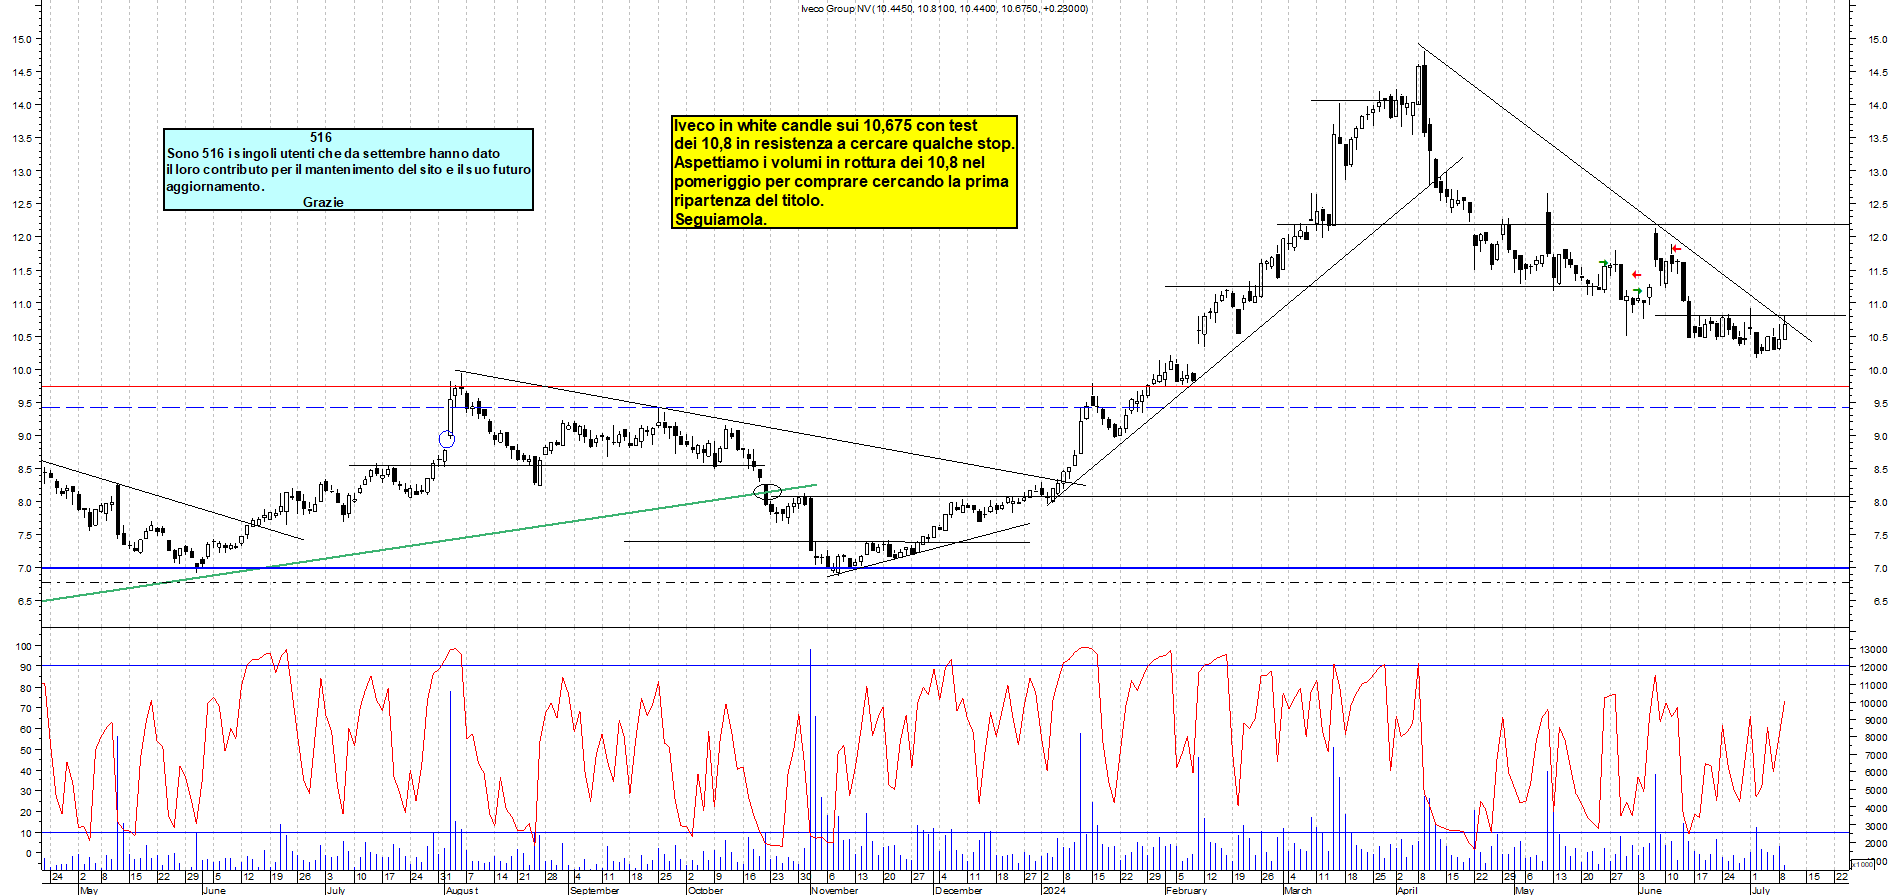Click the 90 oscillator scale label
This screenshot has width=1890, height=895.
coord(24,667)
